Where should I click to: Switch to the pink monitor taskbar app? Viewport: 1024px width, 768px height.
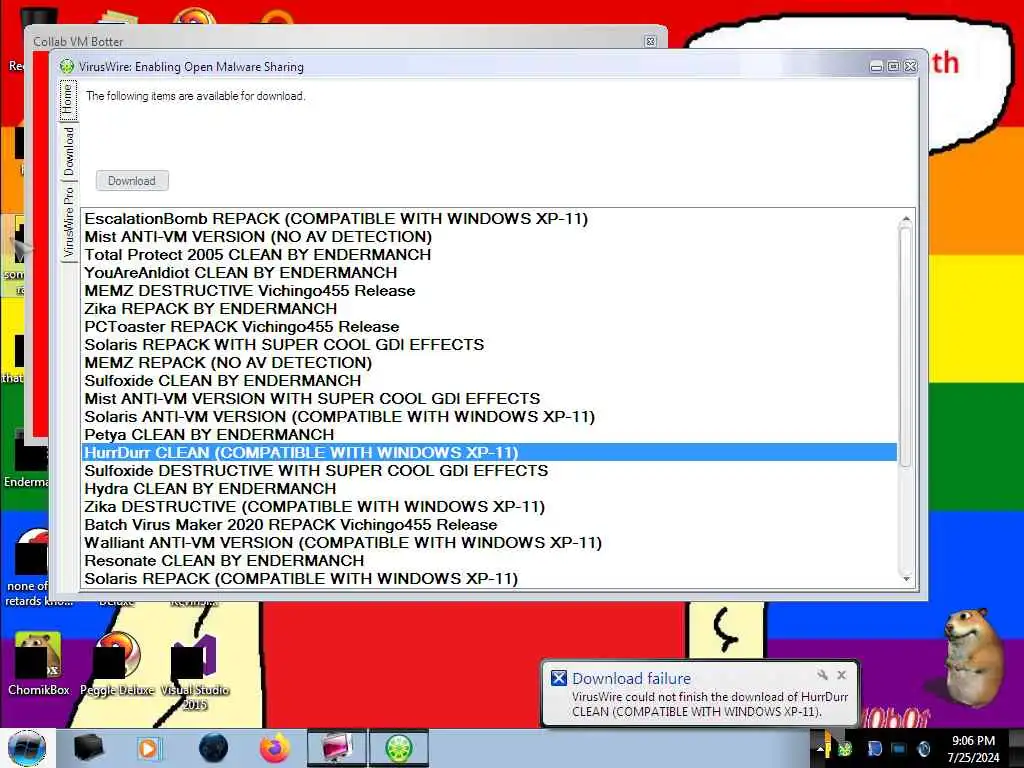click(336, 748)
